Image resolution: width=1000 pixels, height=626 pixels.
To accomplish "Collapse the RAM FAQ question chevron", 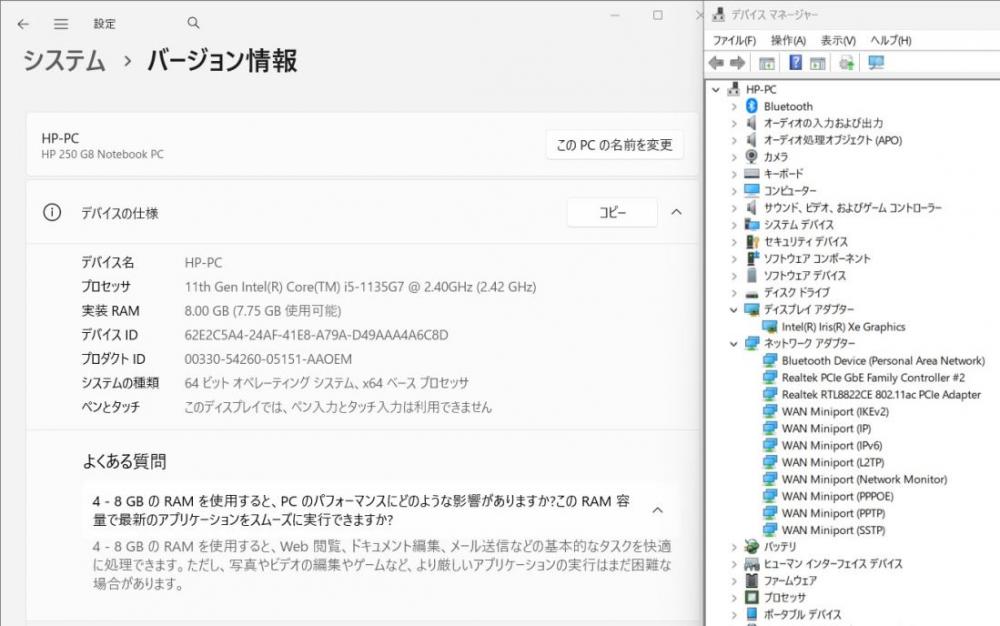I will coord(658,510).
